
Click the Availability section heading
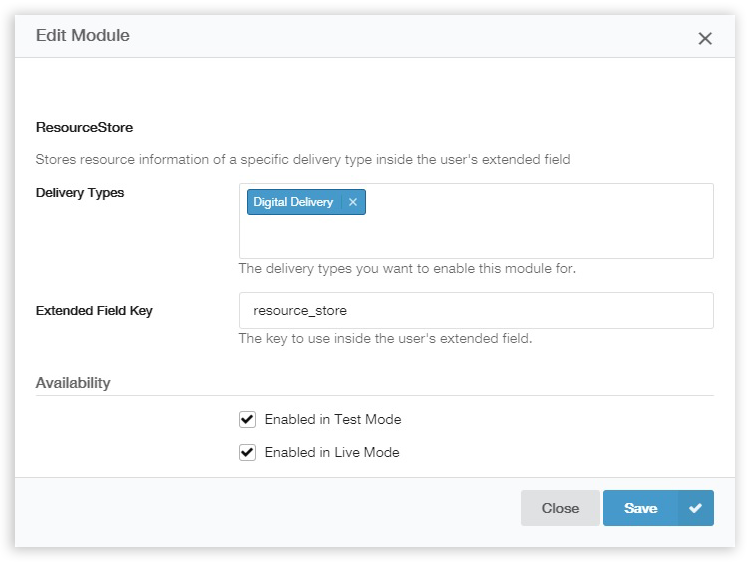click(x=73, y=383)
